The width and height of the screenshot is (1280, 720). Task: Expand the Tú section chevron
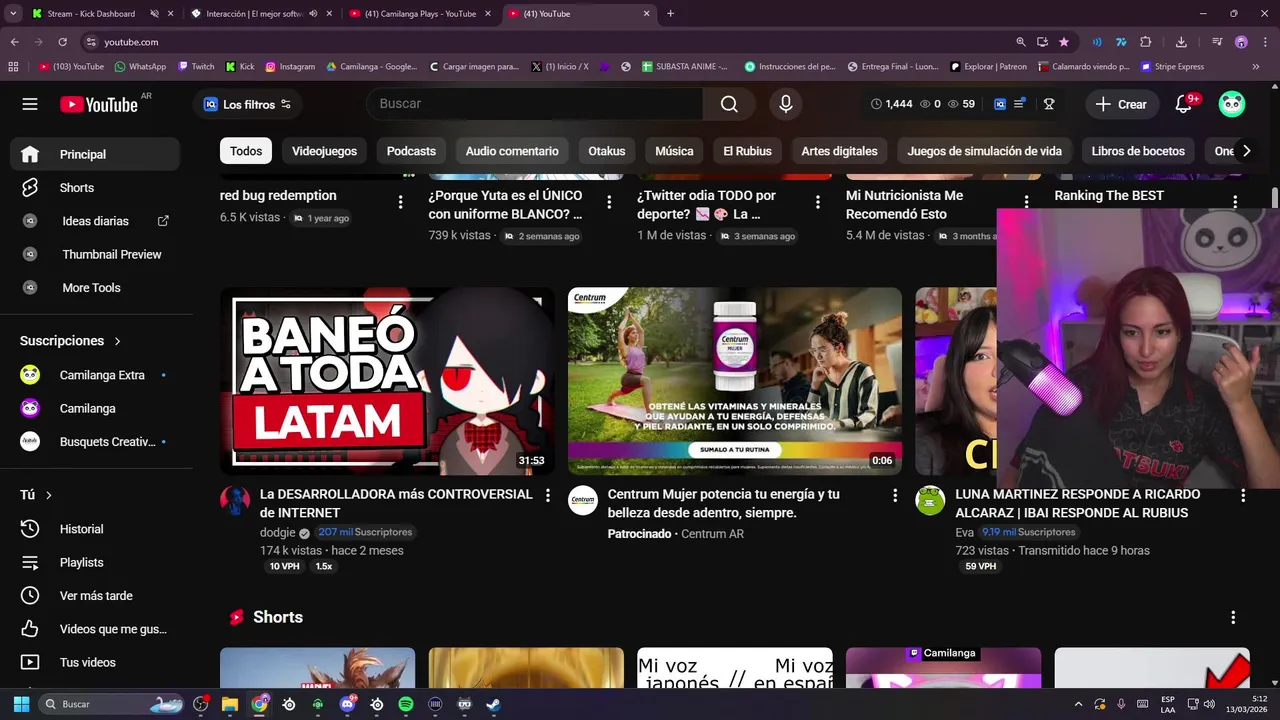48,495
